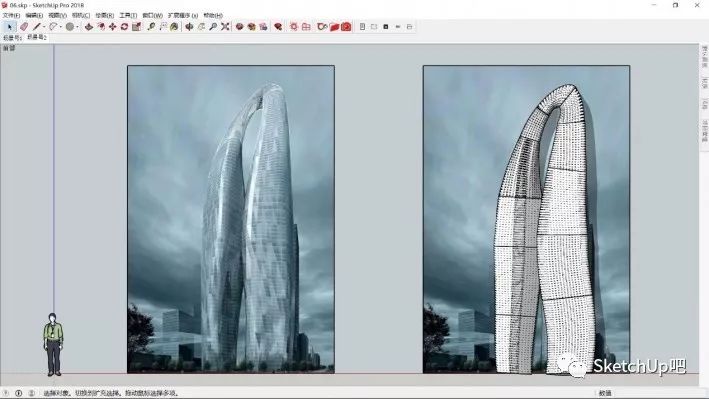Select the arrow Select tool
Image resolution: width=709 pixels, height=399 pixels.
9,27
